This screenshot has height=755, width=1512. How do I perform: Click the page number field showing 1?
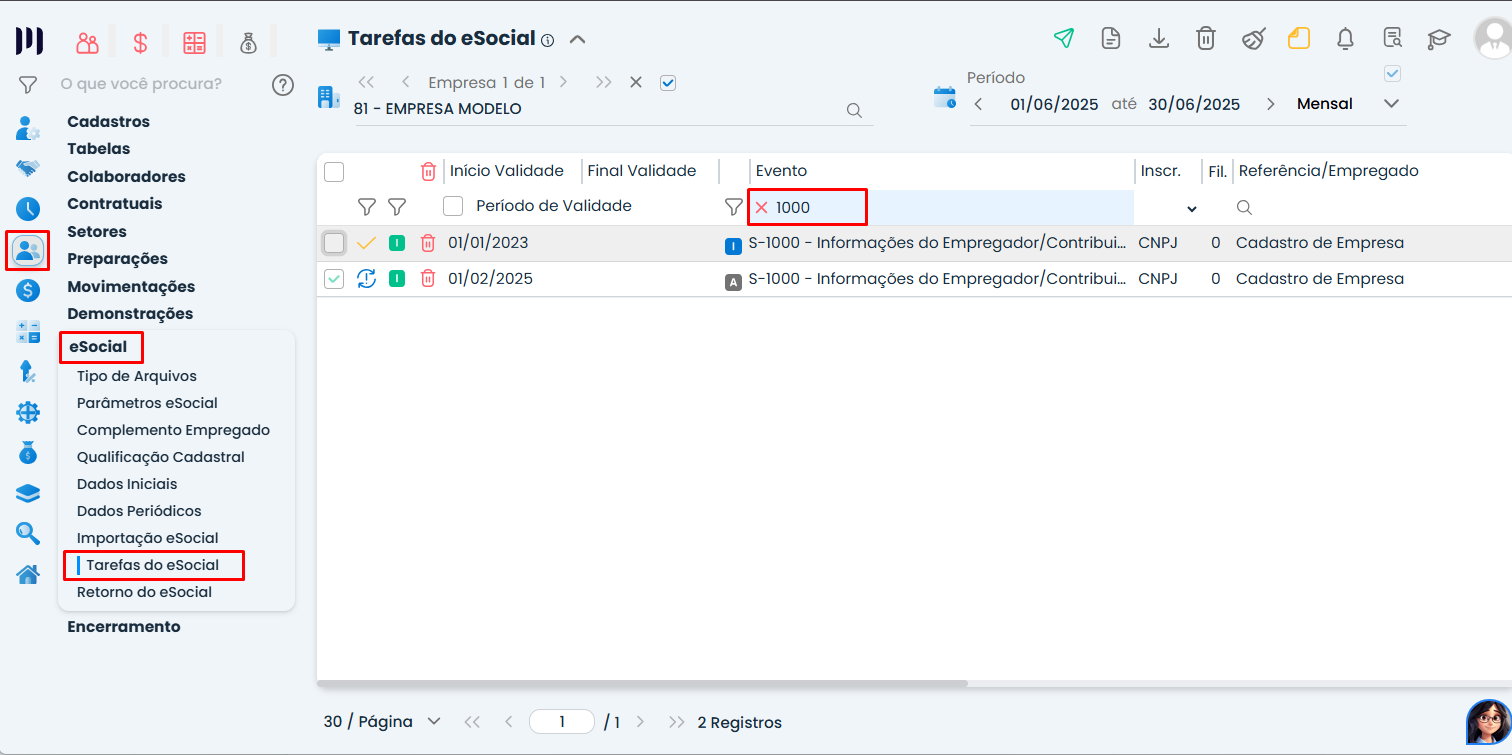pos(562,722)
